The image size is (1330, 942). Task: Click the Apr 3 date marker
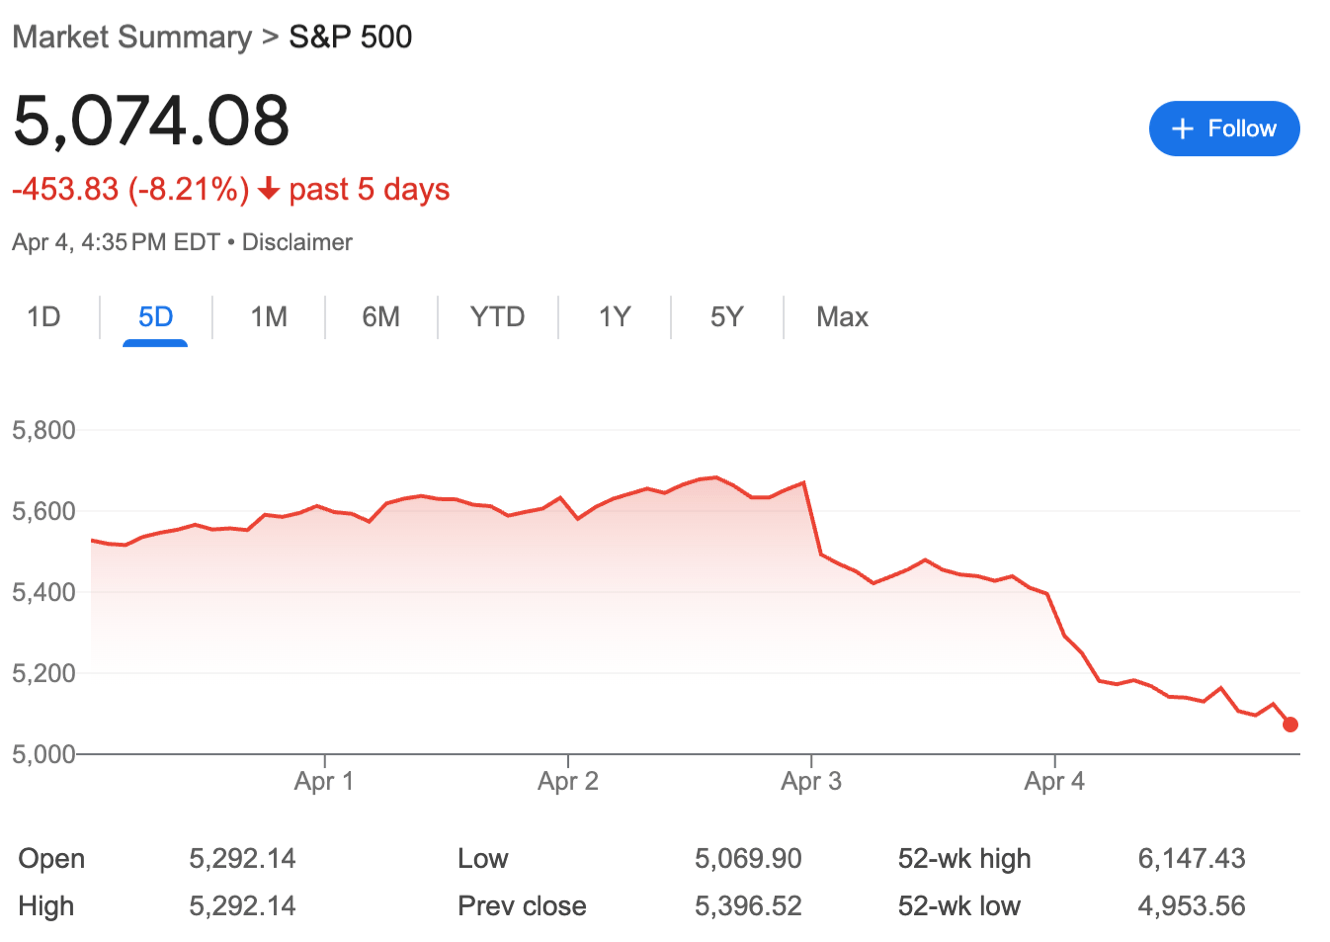click(x=811, y=781)
